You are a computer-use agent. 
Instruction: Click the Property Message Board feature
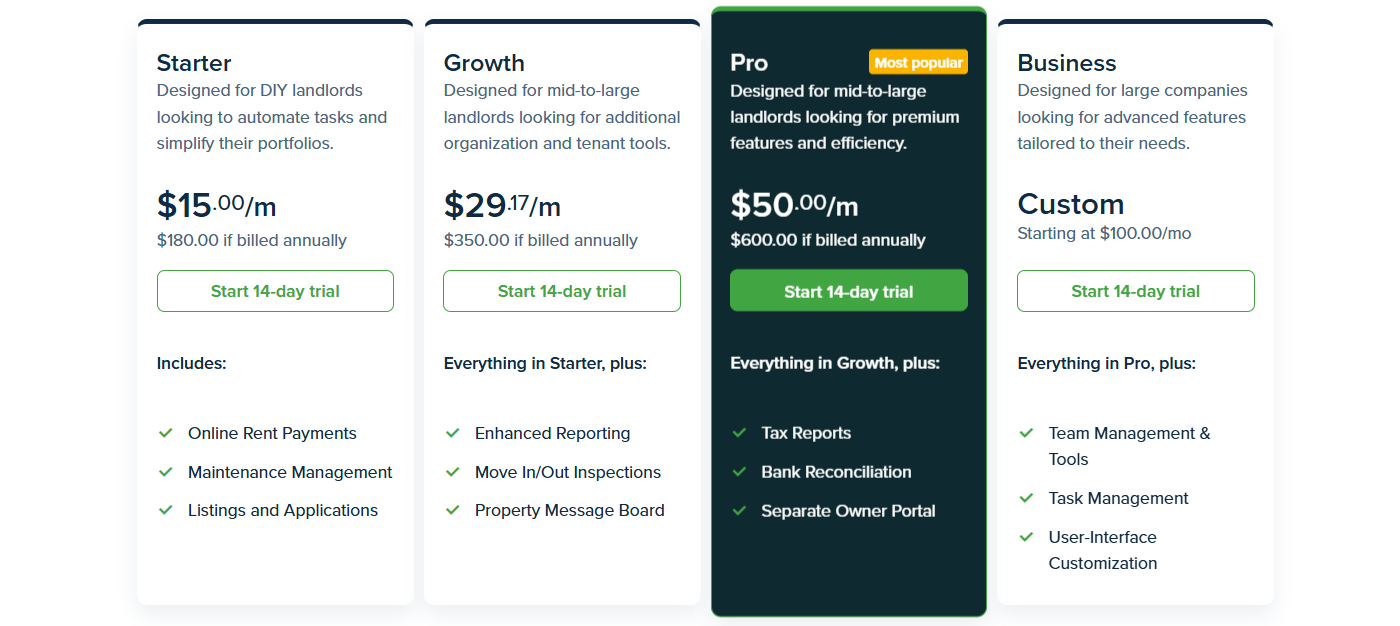(x=570, y=510)
